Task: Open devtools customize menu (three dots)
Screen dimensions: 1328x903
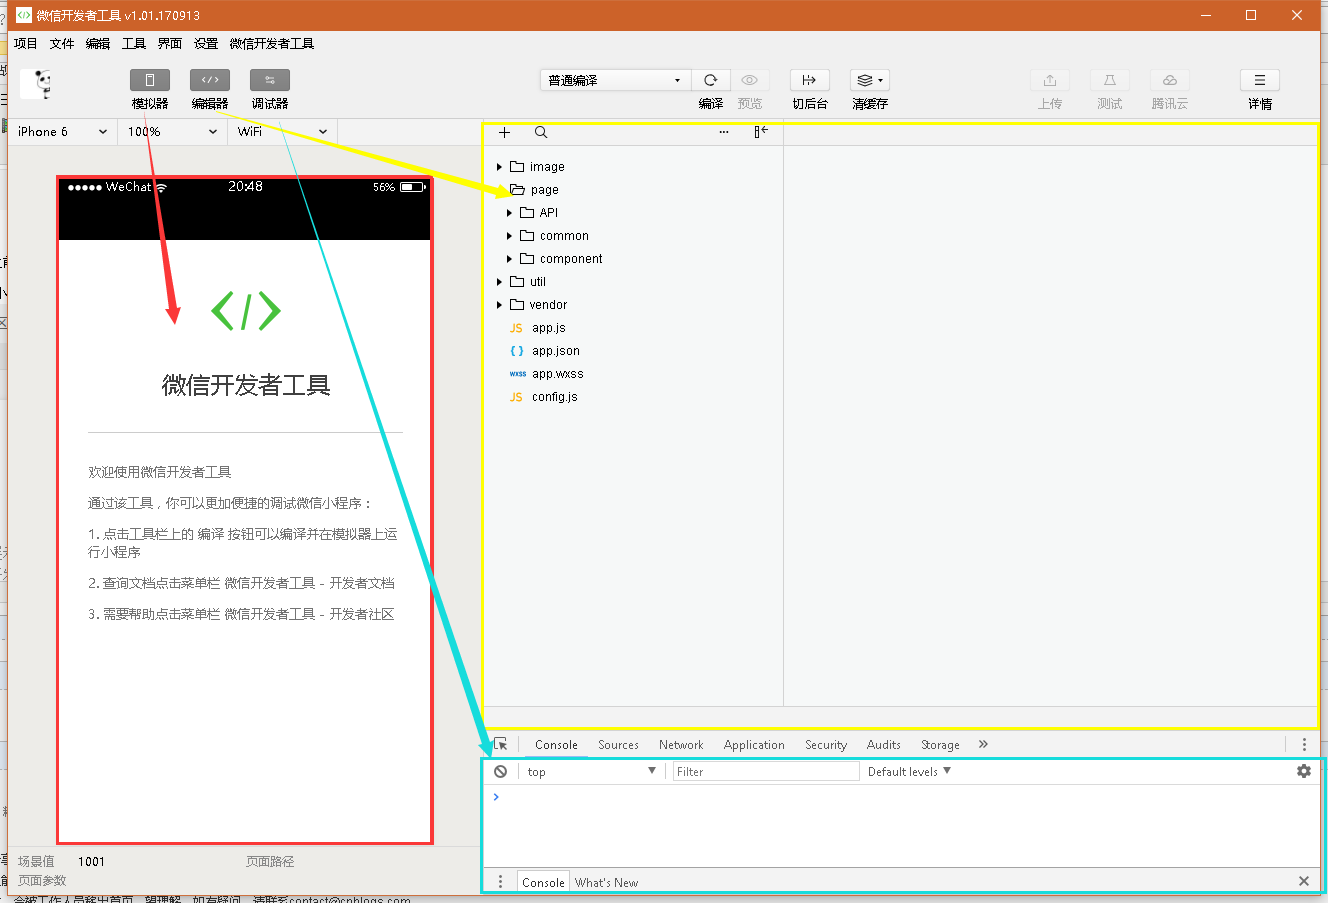Action: [1304, 745]
